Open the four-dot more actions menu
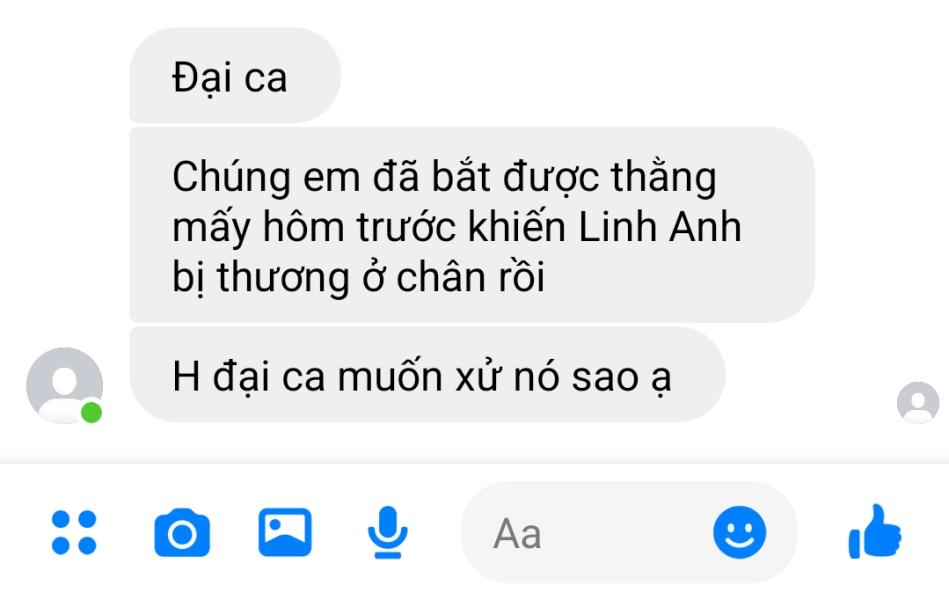949x600 pixels. pos(74,532)
